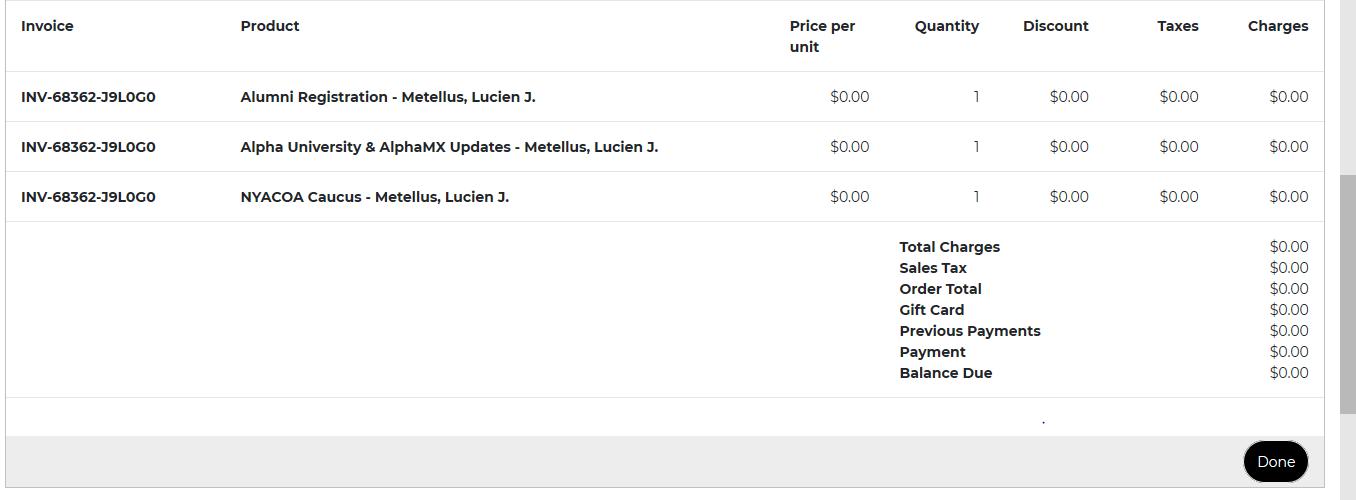Click the Total Charges label
The image size is (1356, 500).
click(949, 247)
